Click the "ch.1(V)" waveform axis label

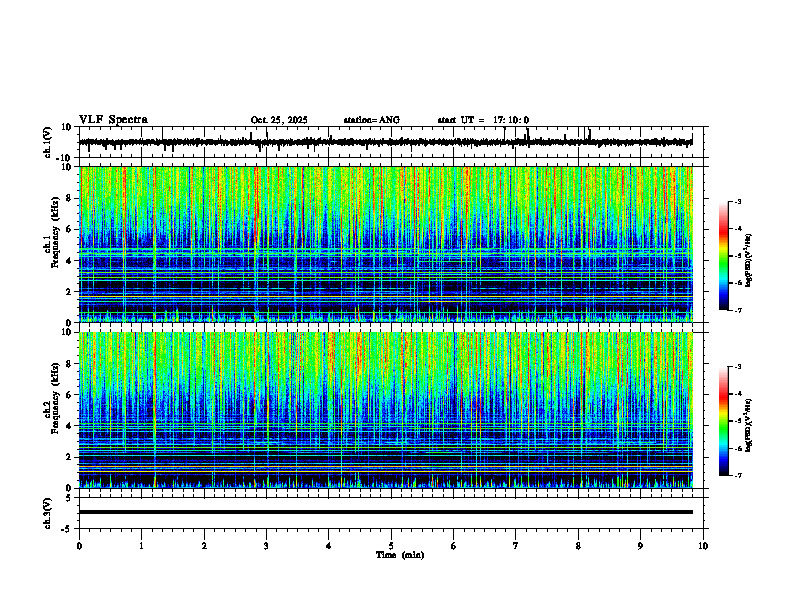coord(48,142)
